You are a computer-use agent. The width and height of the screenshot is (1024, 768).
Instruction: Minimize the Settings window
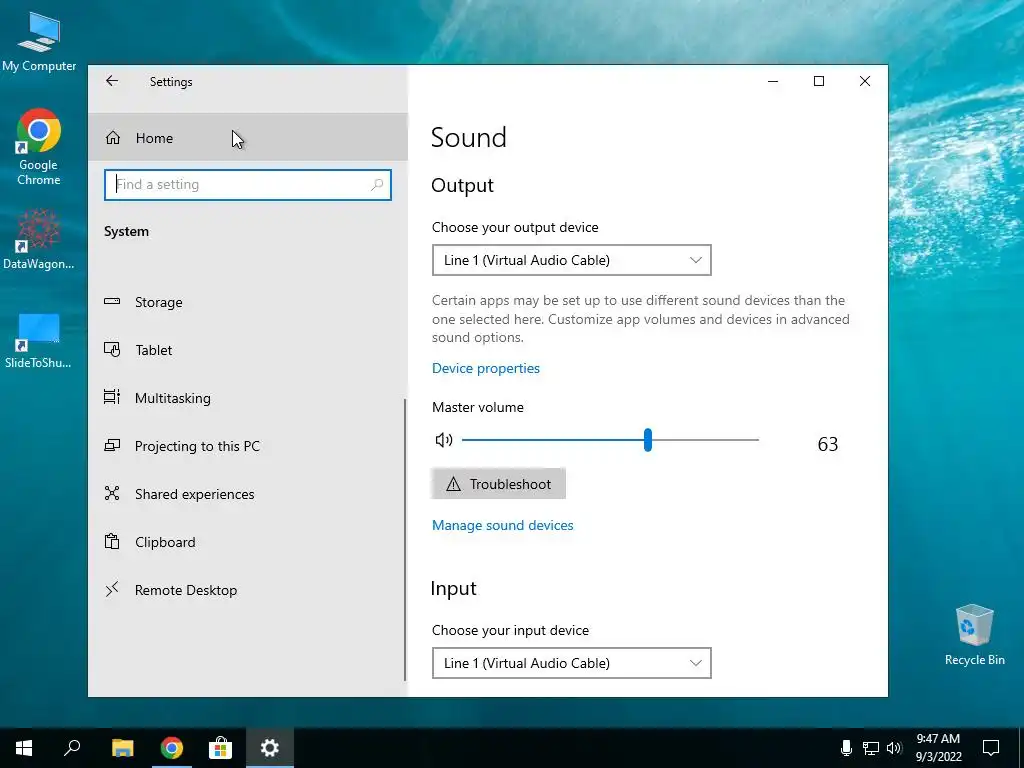point(773,81)
